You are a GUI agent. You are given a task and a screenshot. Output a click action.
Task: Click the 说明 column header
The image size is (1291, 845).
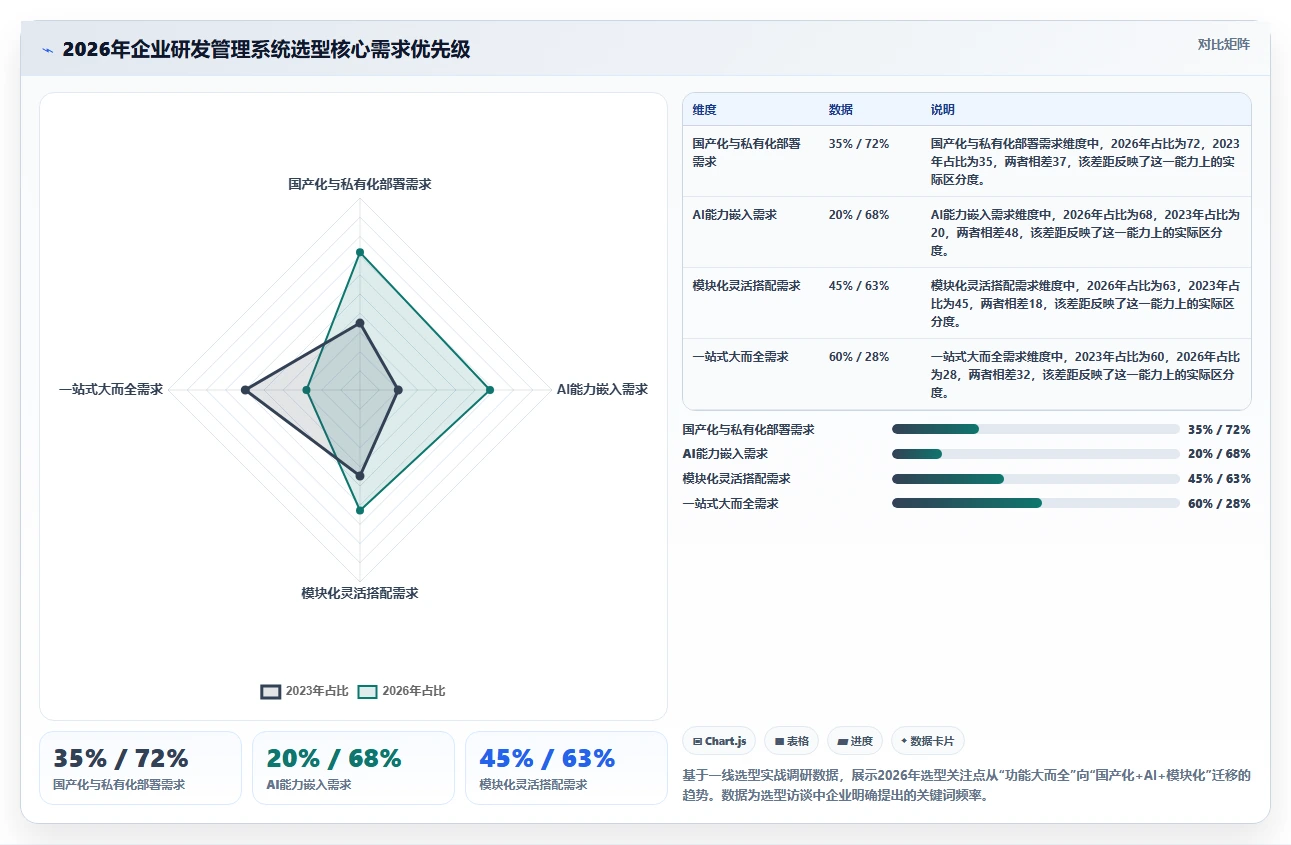943,110
